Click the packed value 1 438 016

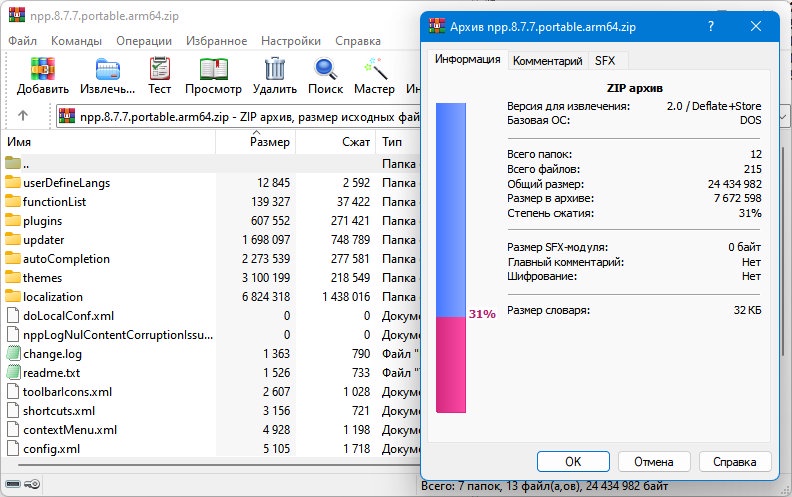pyautogui.click(x=346, y=296)
